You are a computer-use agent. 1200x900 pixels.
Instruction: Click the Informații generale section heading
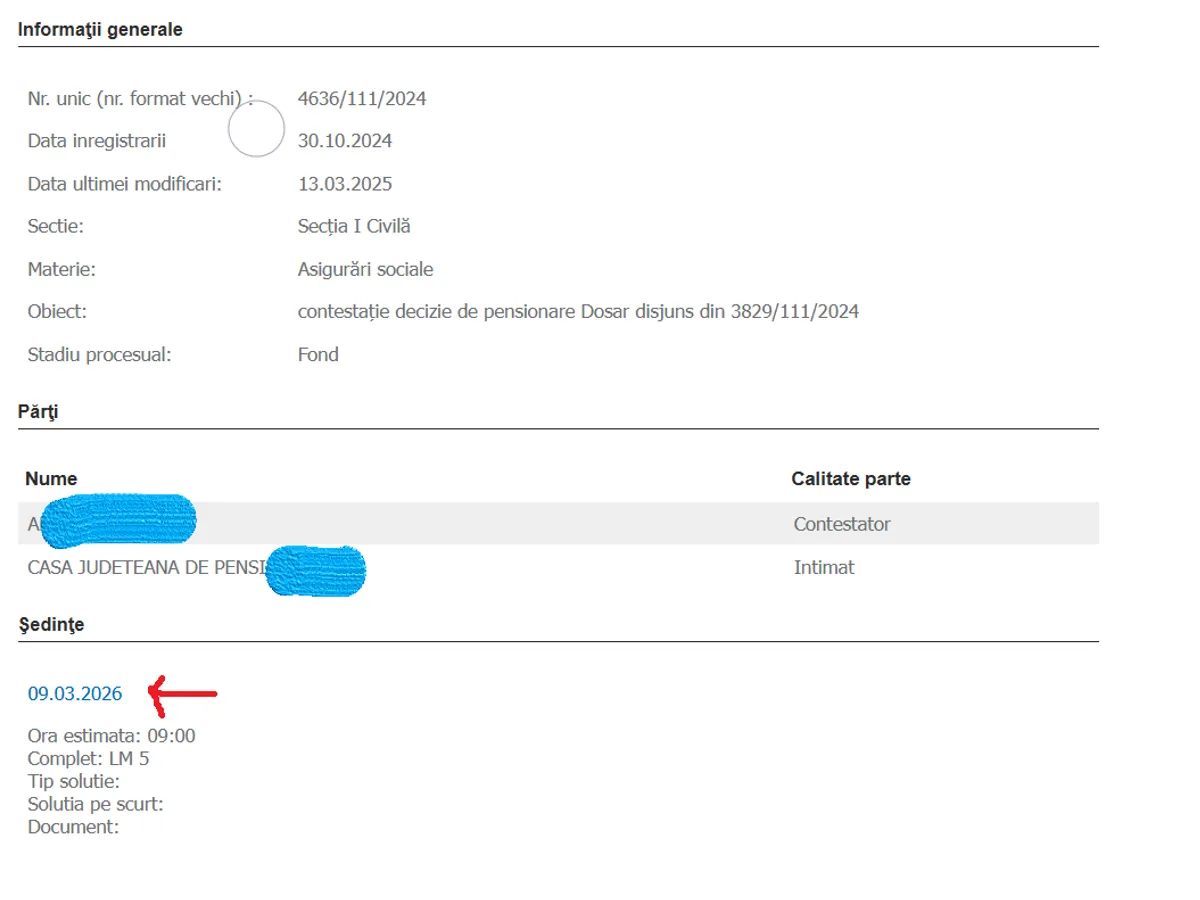(x=100, y=30)
